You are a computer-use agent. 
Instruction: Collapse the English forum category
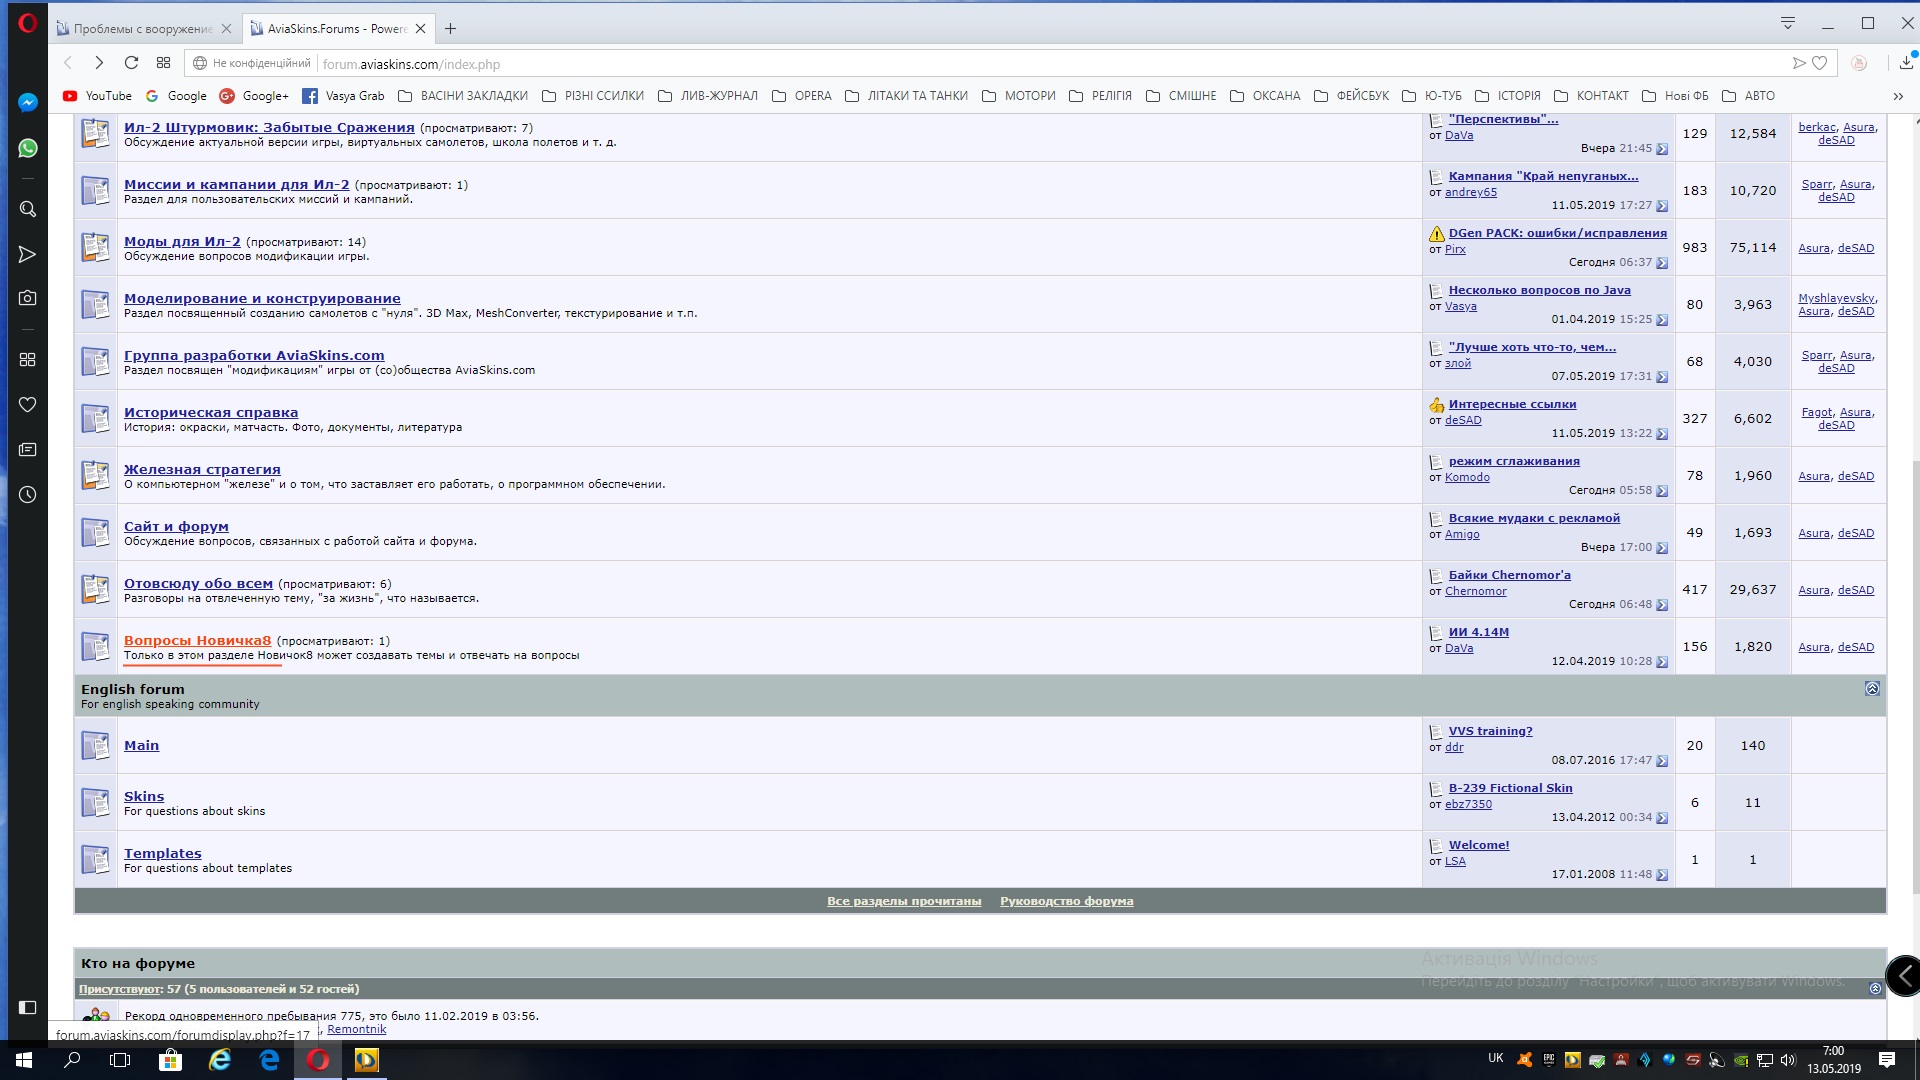click(x=1872, y=689)
